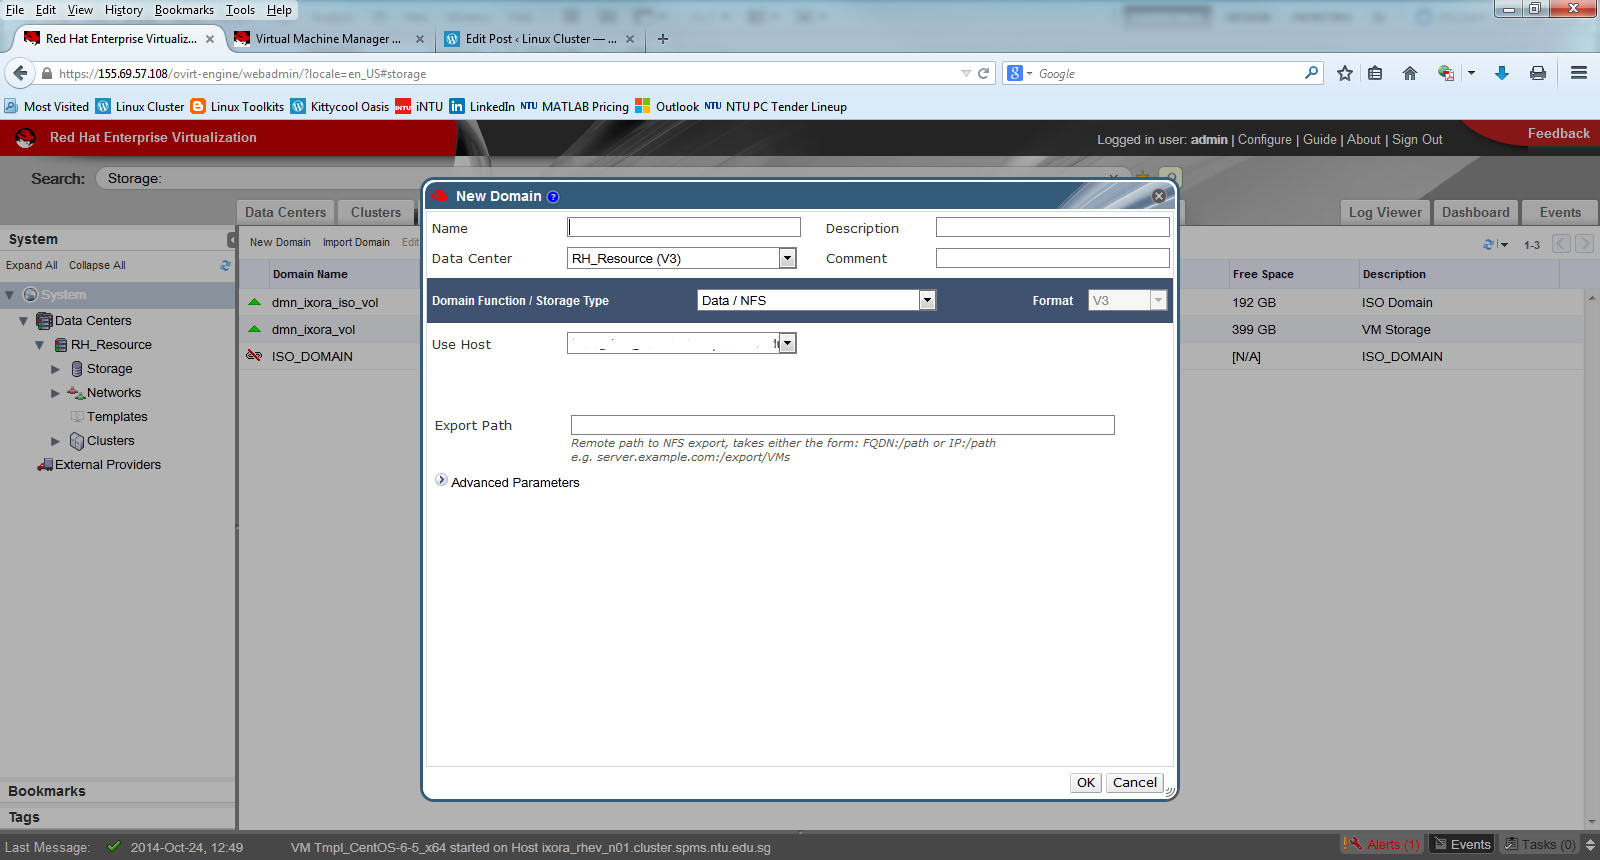Collapse the RH_Resource tree node
This screenshot has width=1600, height=860.
click(x=40, y=345)
